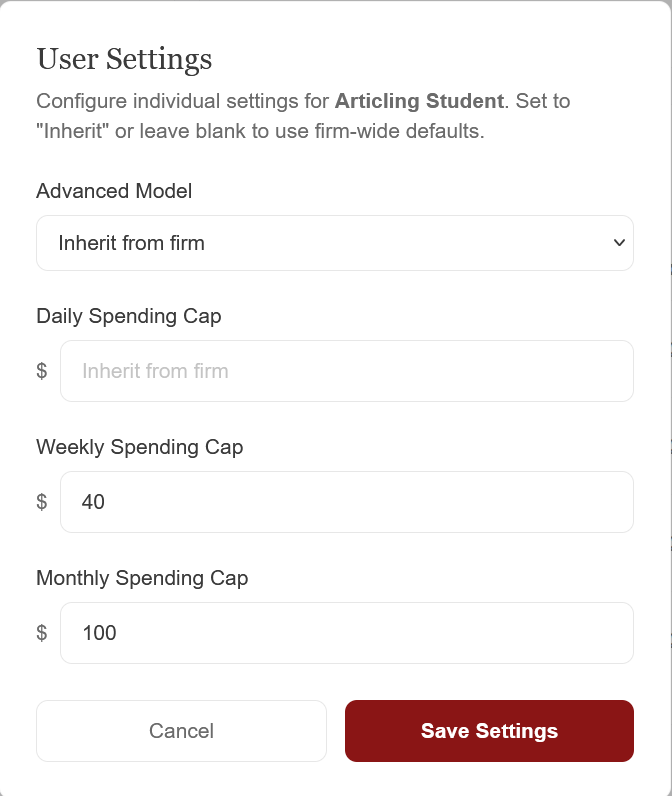The image size is (672, 796).
Task: Click the dollar sign beside the monthly cap
Action: 42,633
